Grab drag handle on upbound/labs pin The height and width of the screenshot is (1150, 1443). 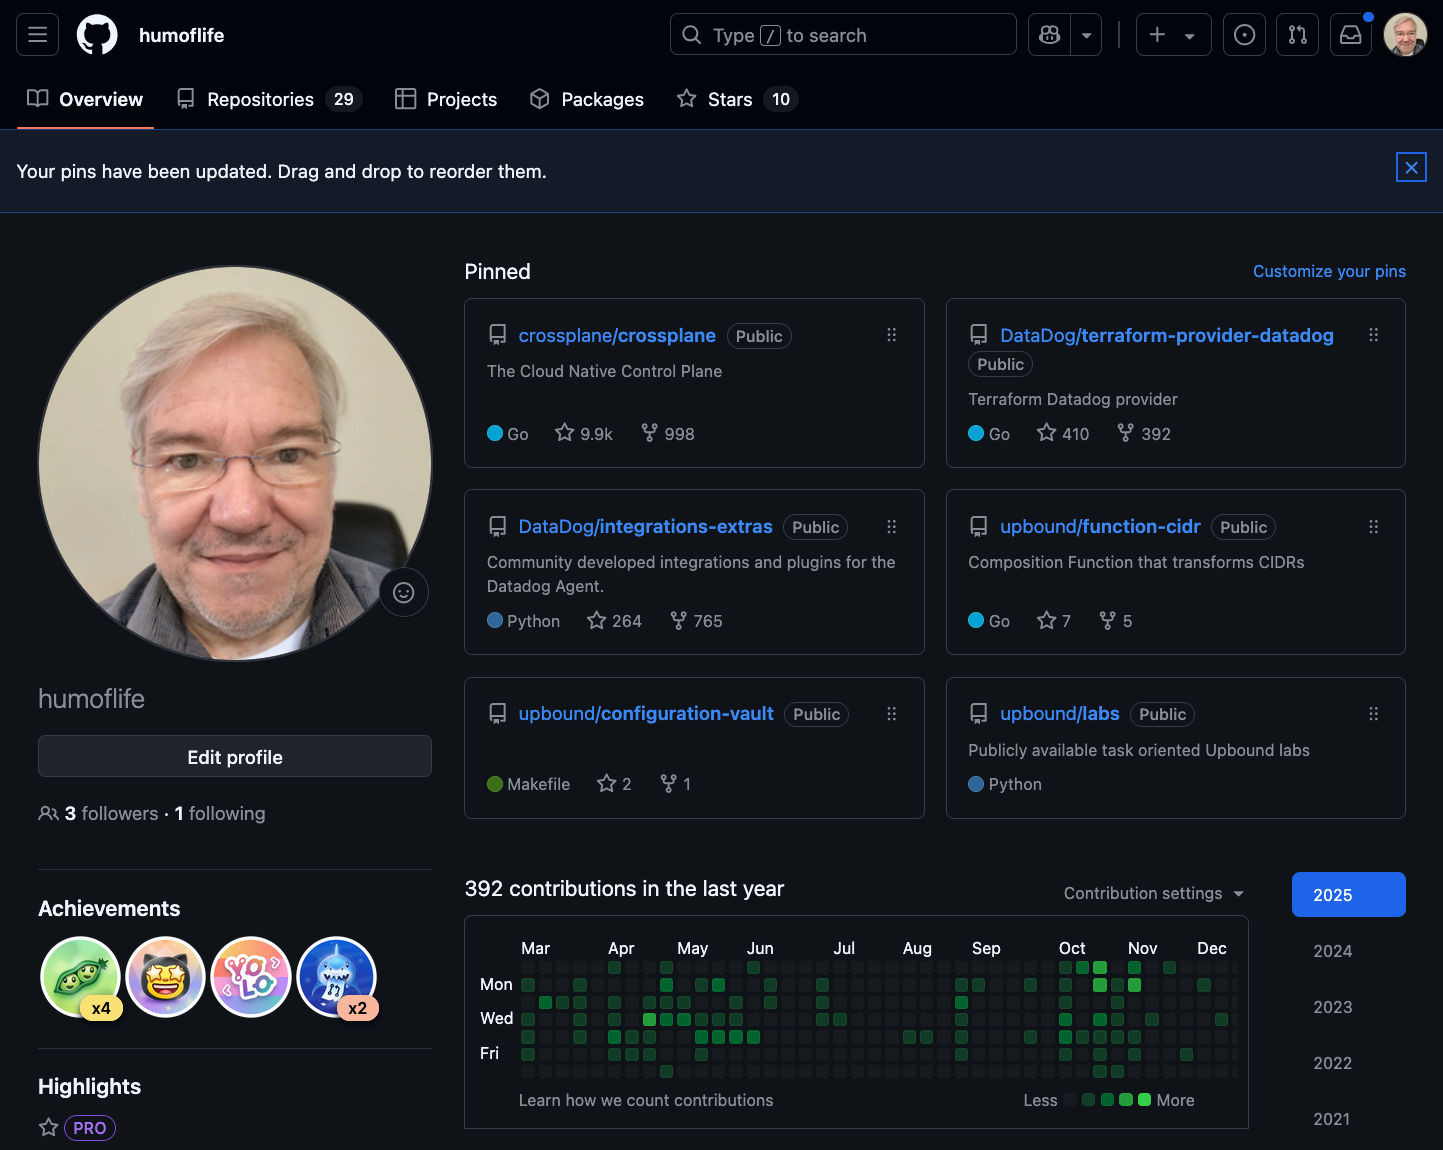tap(1373, 713)
